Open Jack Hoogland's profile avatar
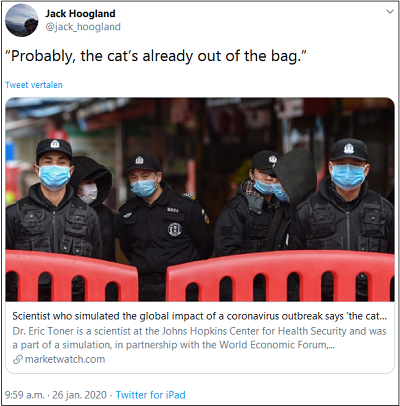400x406 pixels. [x=22, y=20]
